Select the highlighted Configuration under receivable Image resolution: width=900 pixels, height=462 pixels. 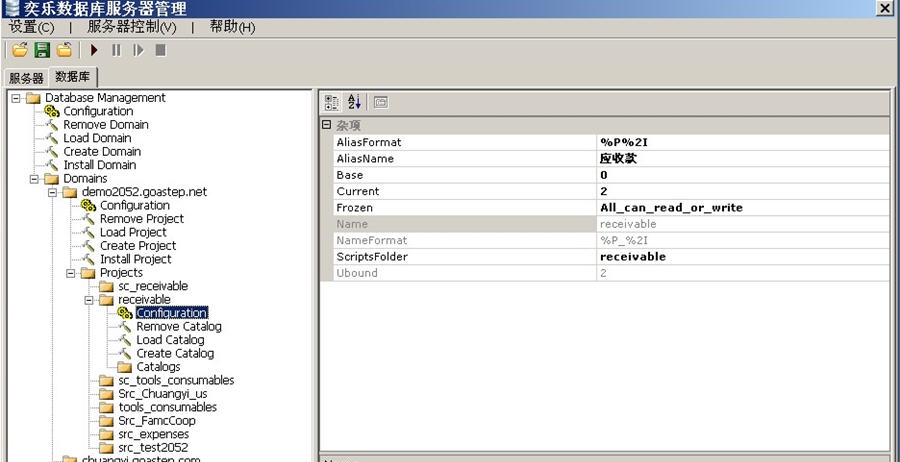tap(172, 313)
